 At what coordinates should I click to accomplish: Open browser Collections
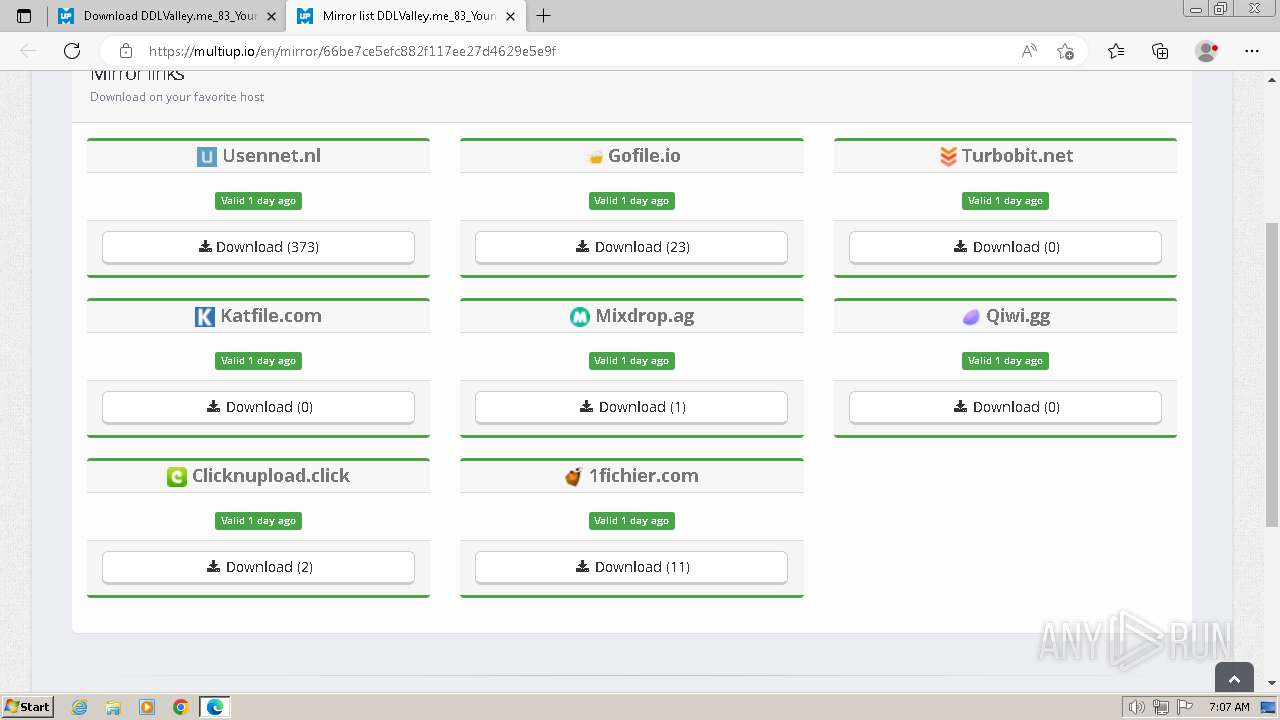(x=1160, y=51)
